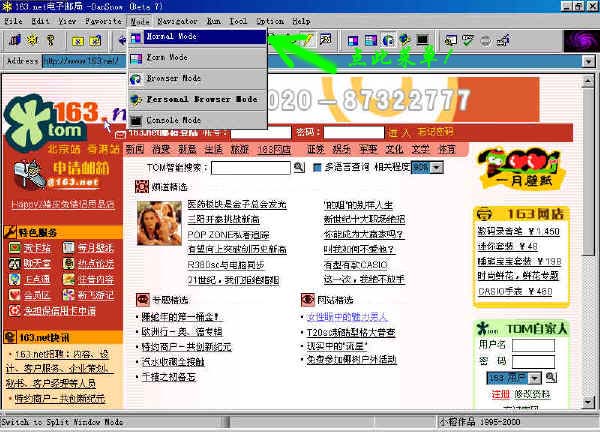Image resolution: width=600 pixels, height=432 pixels.
Task: Click the second yellow folder toolbar icon
Action: tap(95, 40)
